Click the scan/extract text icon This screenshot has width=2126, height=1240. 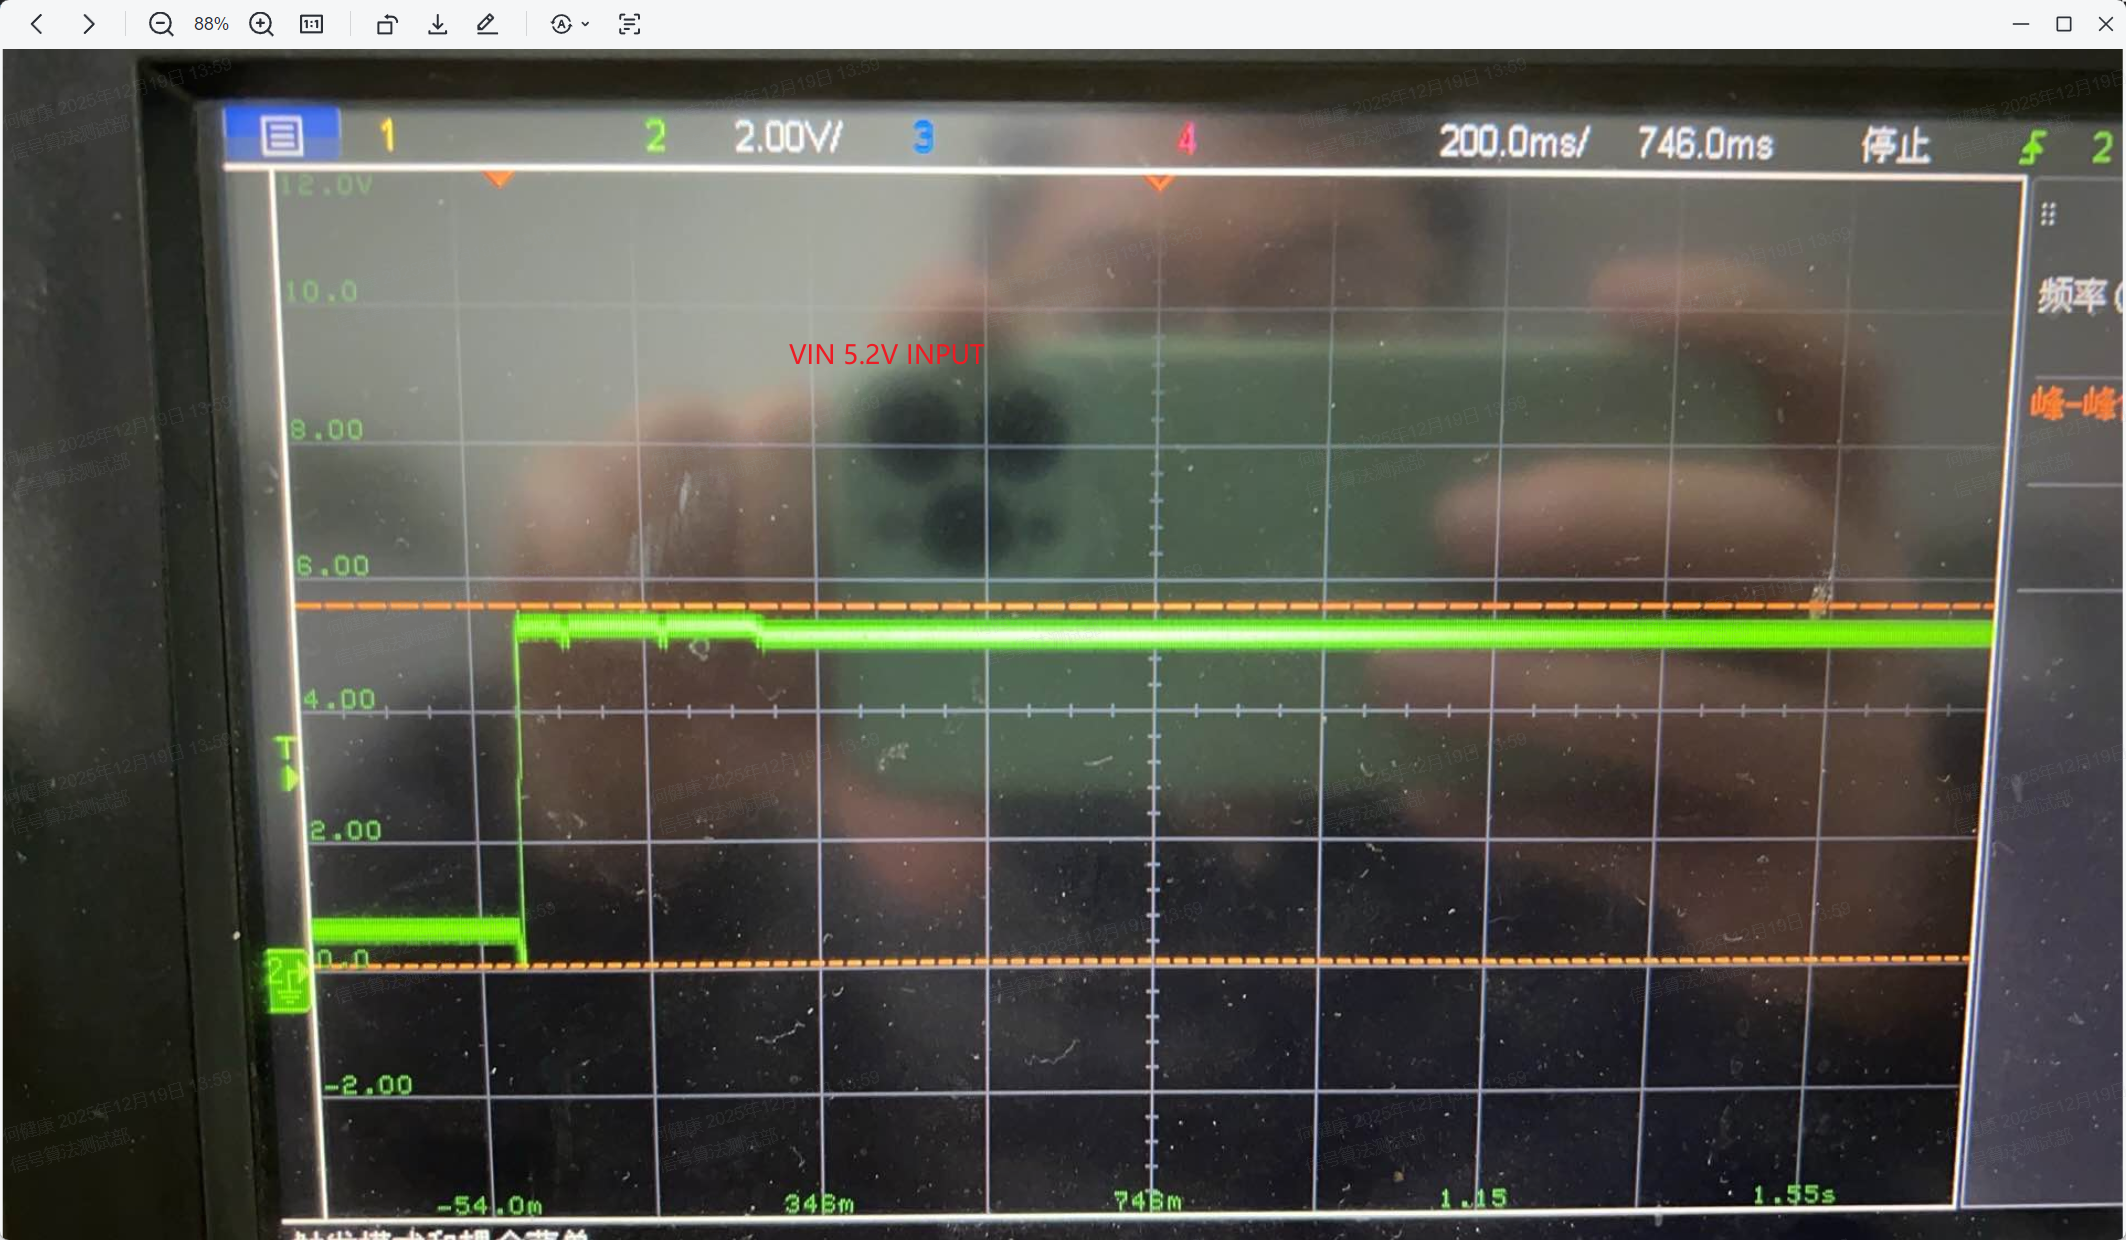click(629, 24)
